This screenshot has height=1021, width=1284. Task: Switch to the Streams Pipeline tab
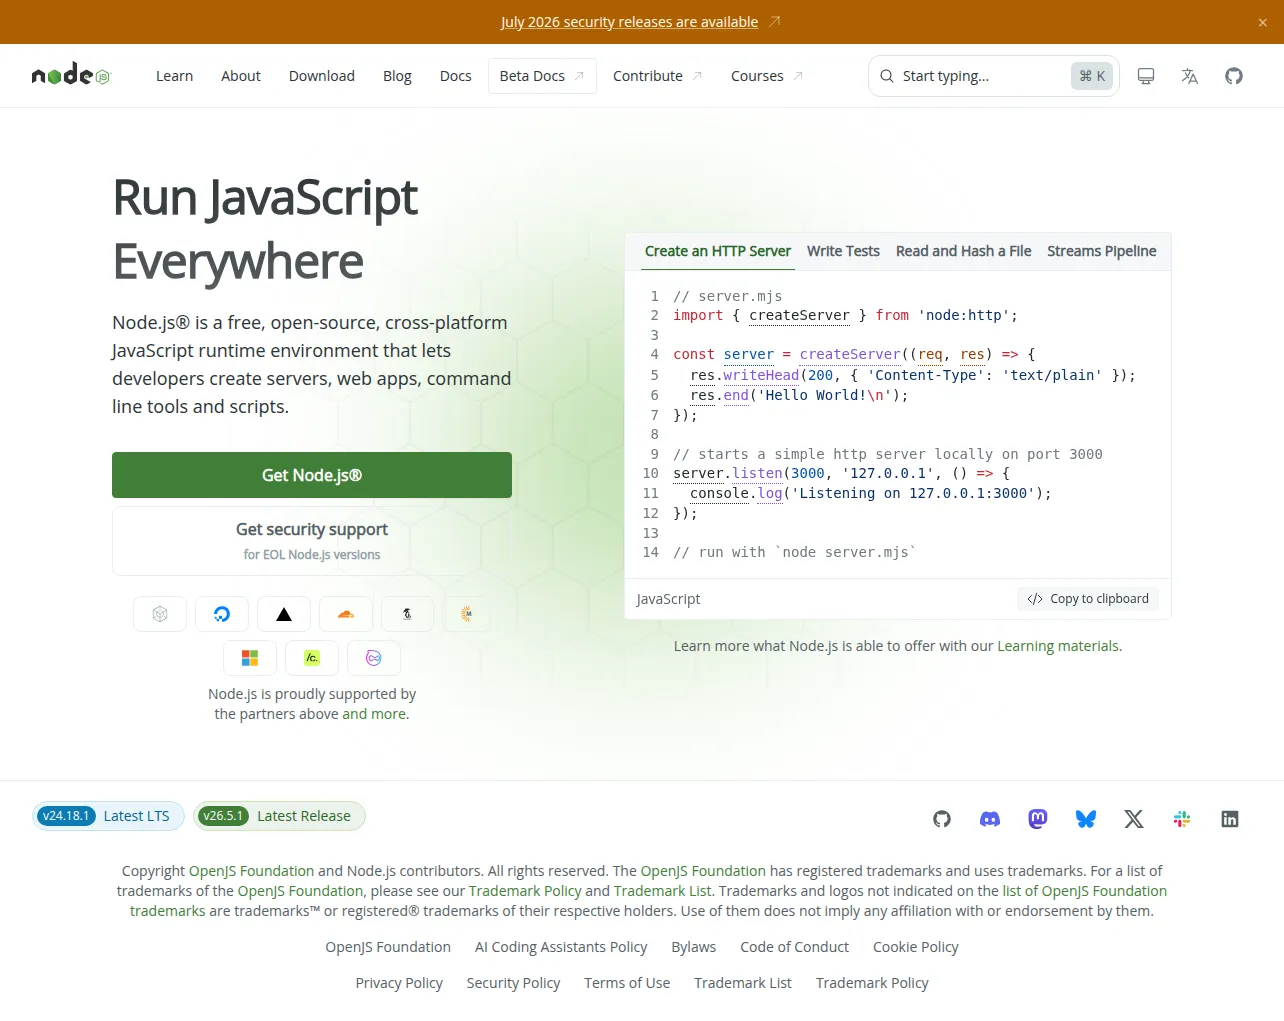pyautogui.click(x=1102, y=251)
